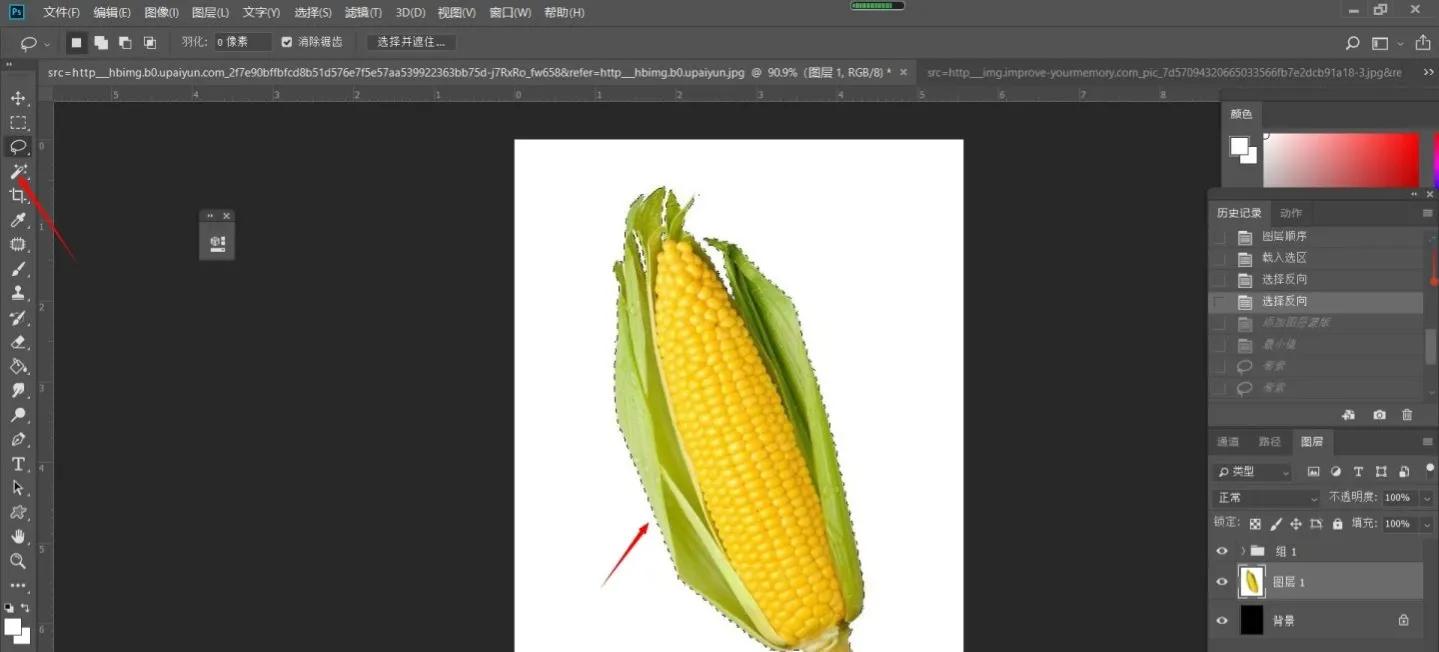Viewport: 1439px width, 652px height.
Task: Open the 图像(I) menu
Action: (161, 12)
